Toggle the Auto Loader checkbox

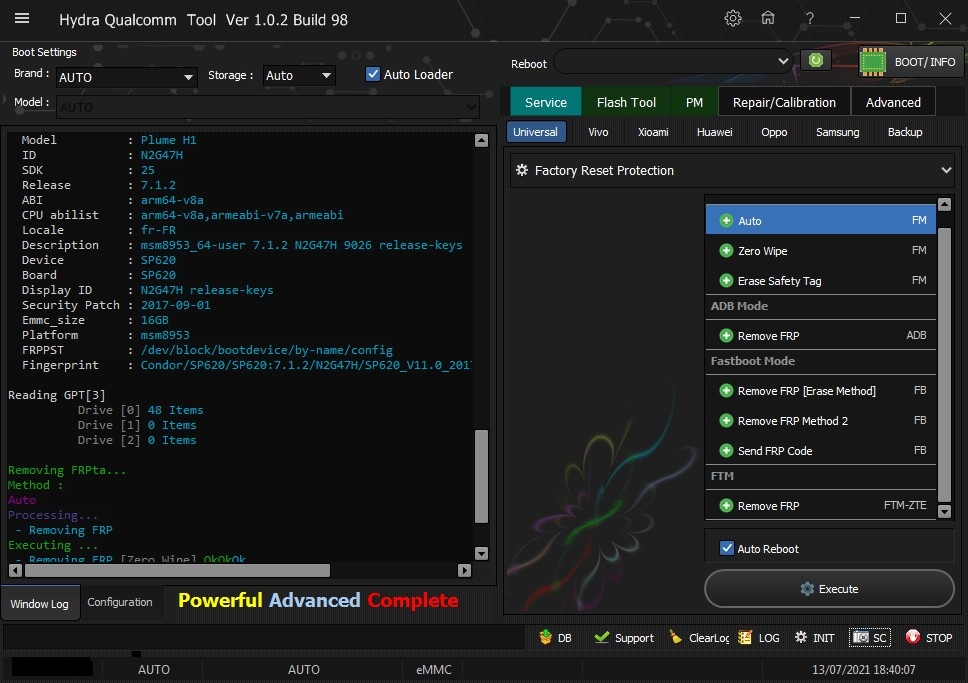pyautogui.click(x=373, y=74)
